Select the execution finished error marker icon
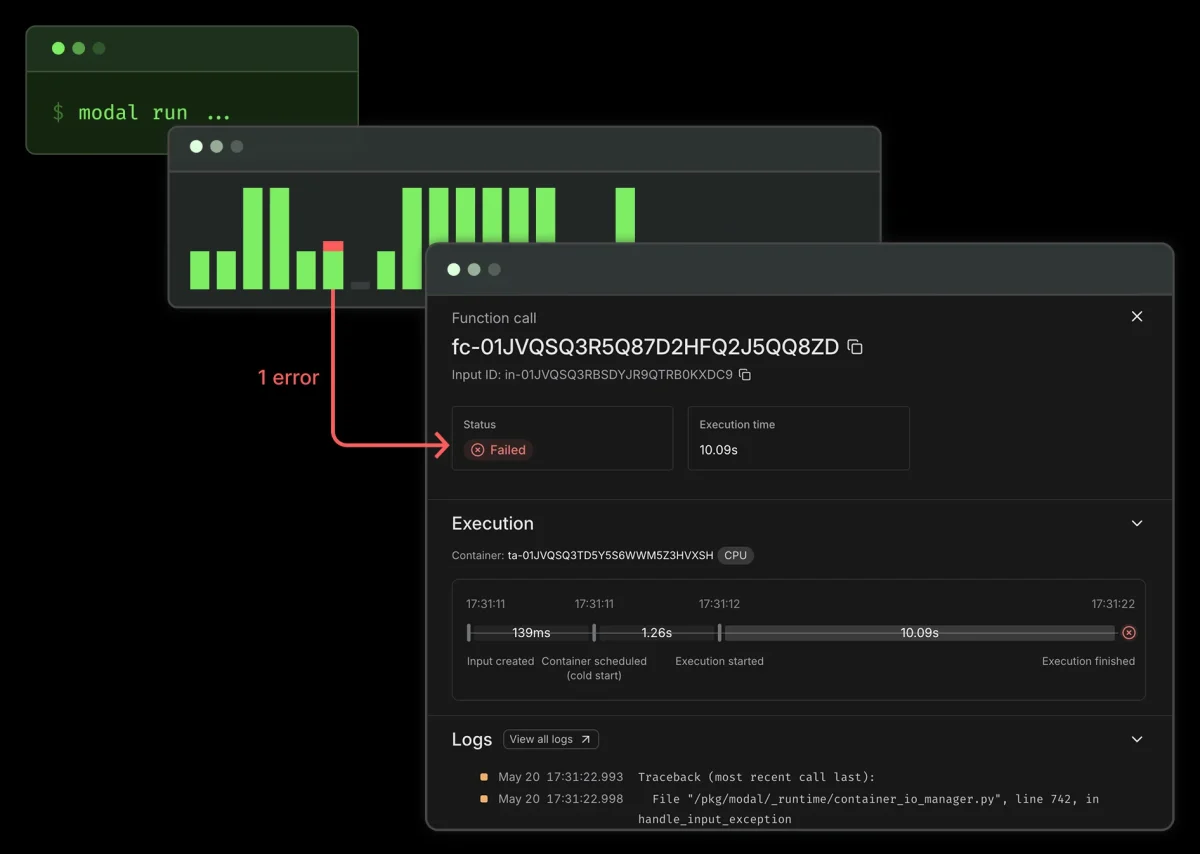Viewport: 1200px width, 854px height. [x=1129, y=633]
